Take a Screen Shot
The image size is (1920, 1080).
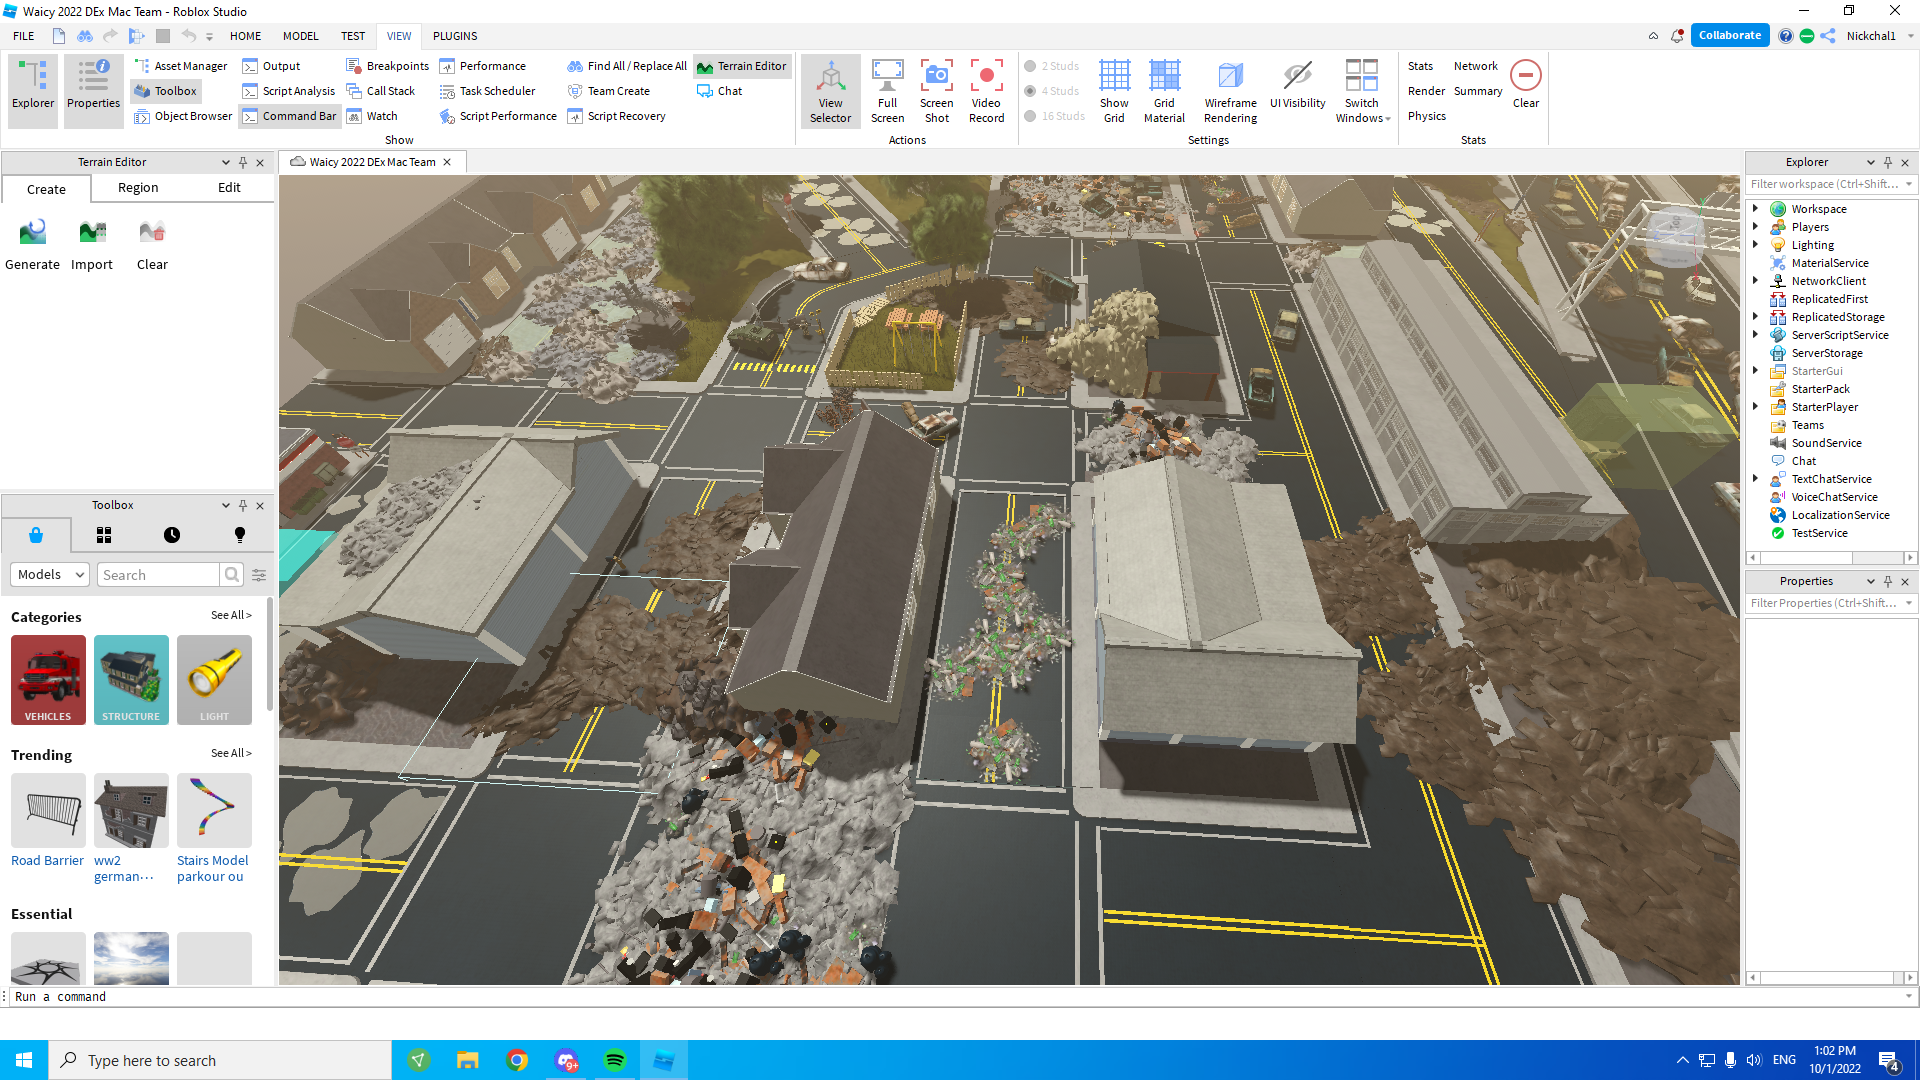click(x=937, y=91)
